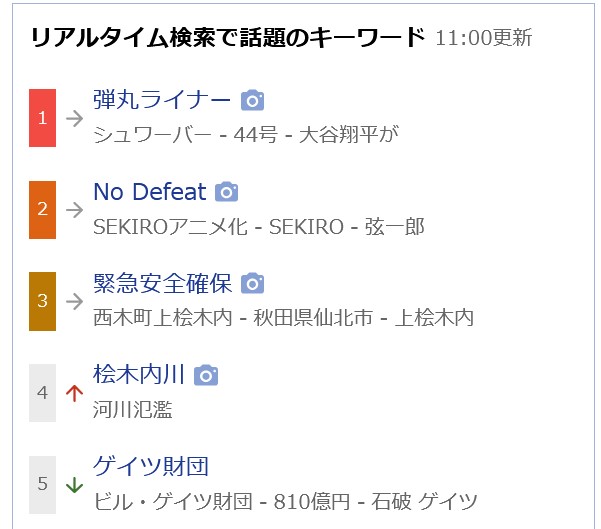Open the No Defeat keyword link
This screenshot has height=529, width=601.
[149, 192]
